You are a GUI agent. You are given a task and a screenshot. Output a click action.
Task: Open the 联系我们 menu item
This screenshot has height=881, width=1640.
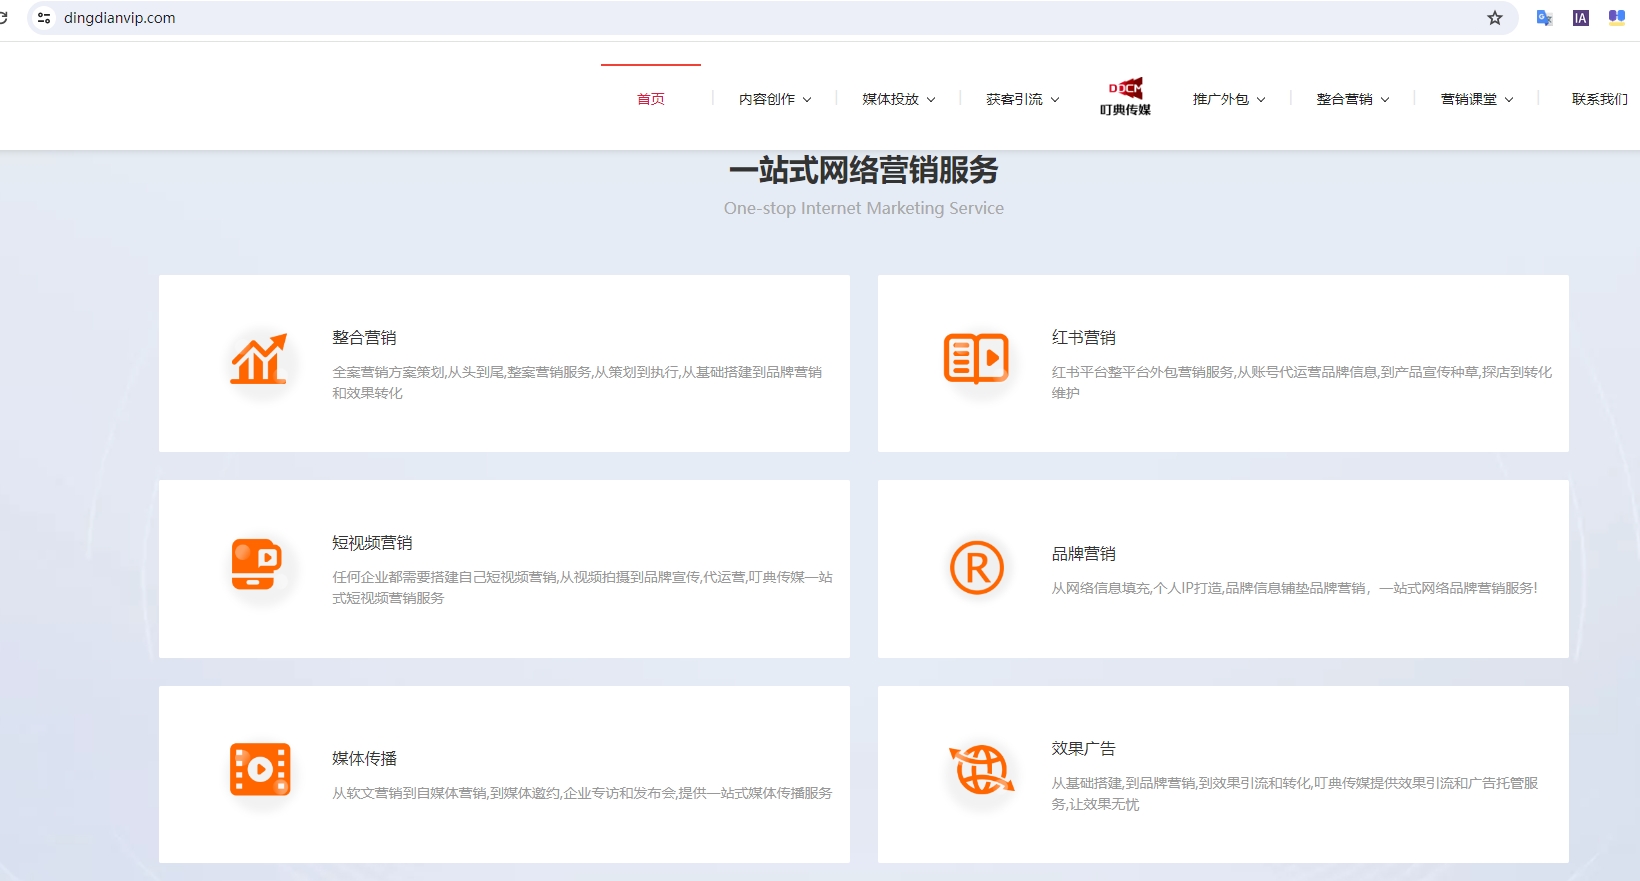[1599, 99]
